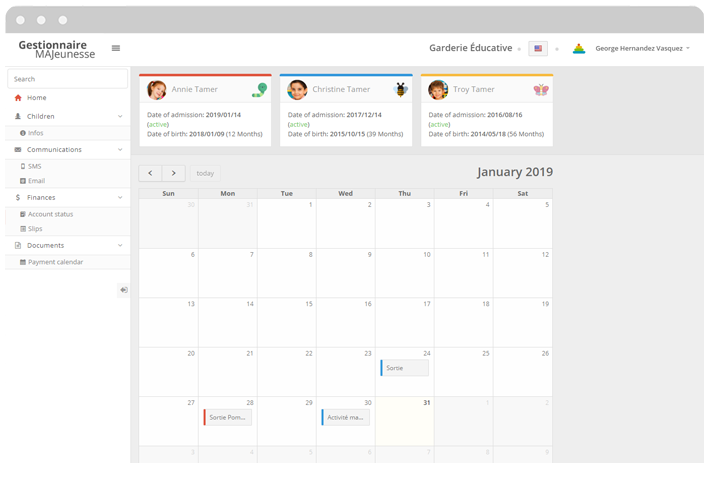Screen dimensions: 710x478
Task: Select SMS under Communications
Action: click(35, 166)
